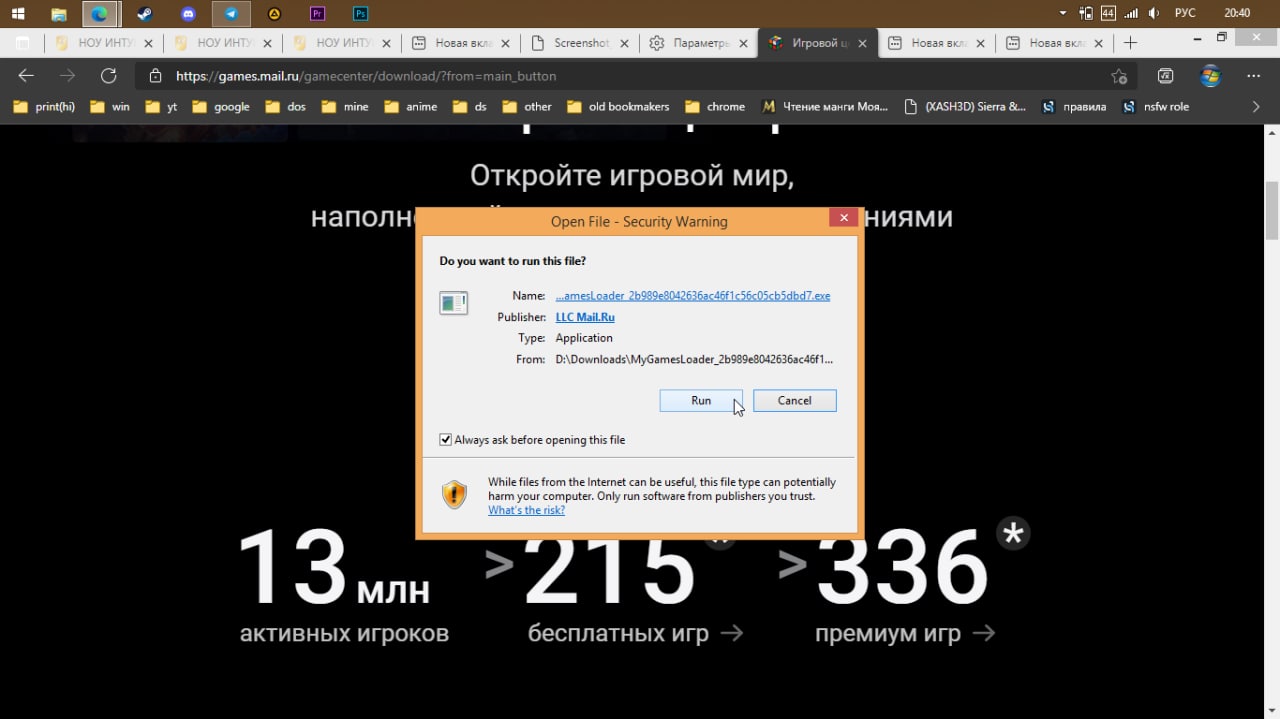Screen dimensions: 1280x719
Task: Show hidden system tray icons
Action: pos(1062,13)
